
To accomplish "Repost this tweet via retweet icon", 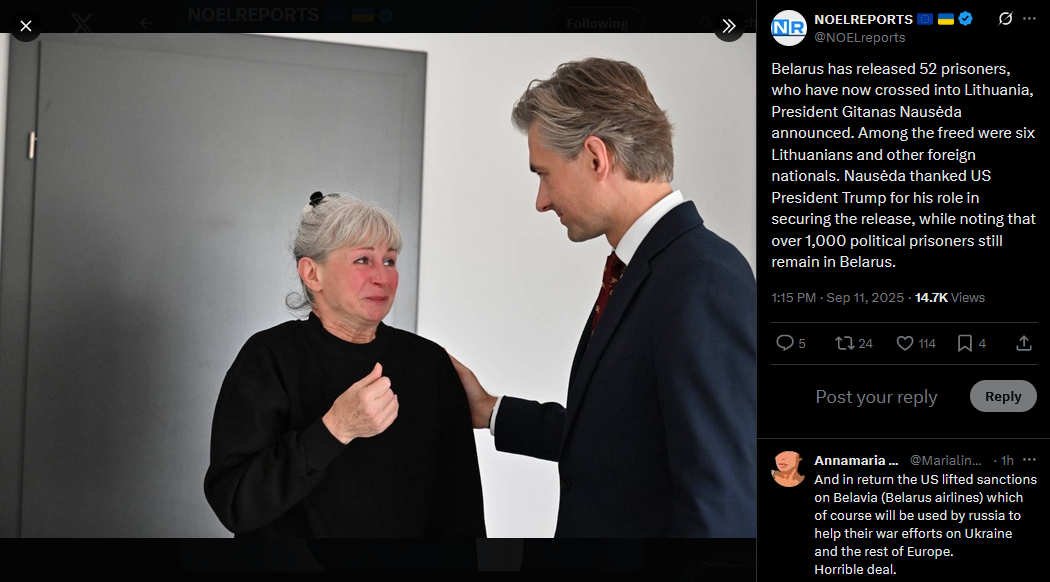I will [844, 343].
